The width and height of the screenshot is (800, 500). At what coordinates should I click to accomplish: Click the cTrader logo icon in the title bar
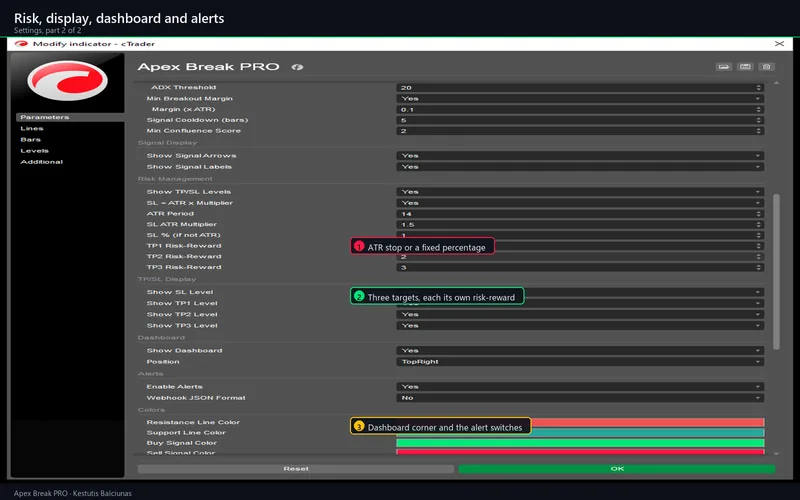(21, 44)
